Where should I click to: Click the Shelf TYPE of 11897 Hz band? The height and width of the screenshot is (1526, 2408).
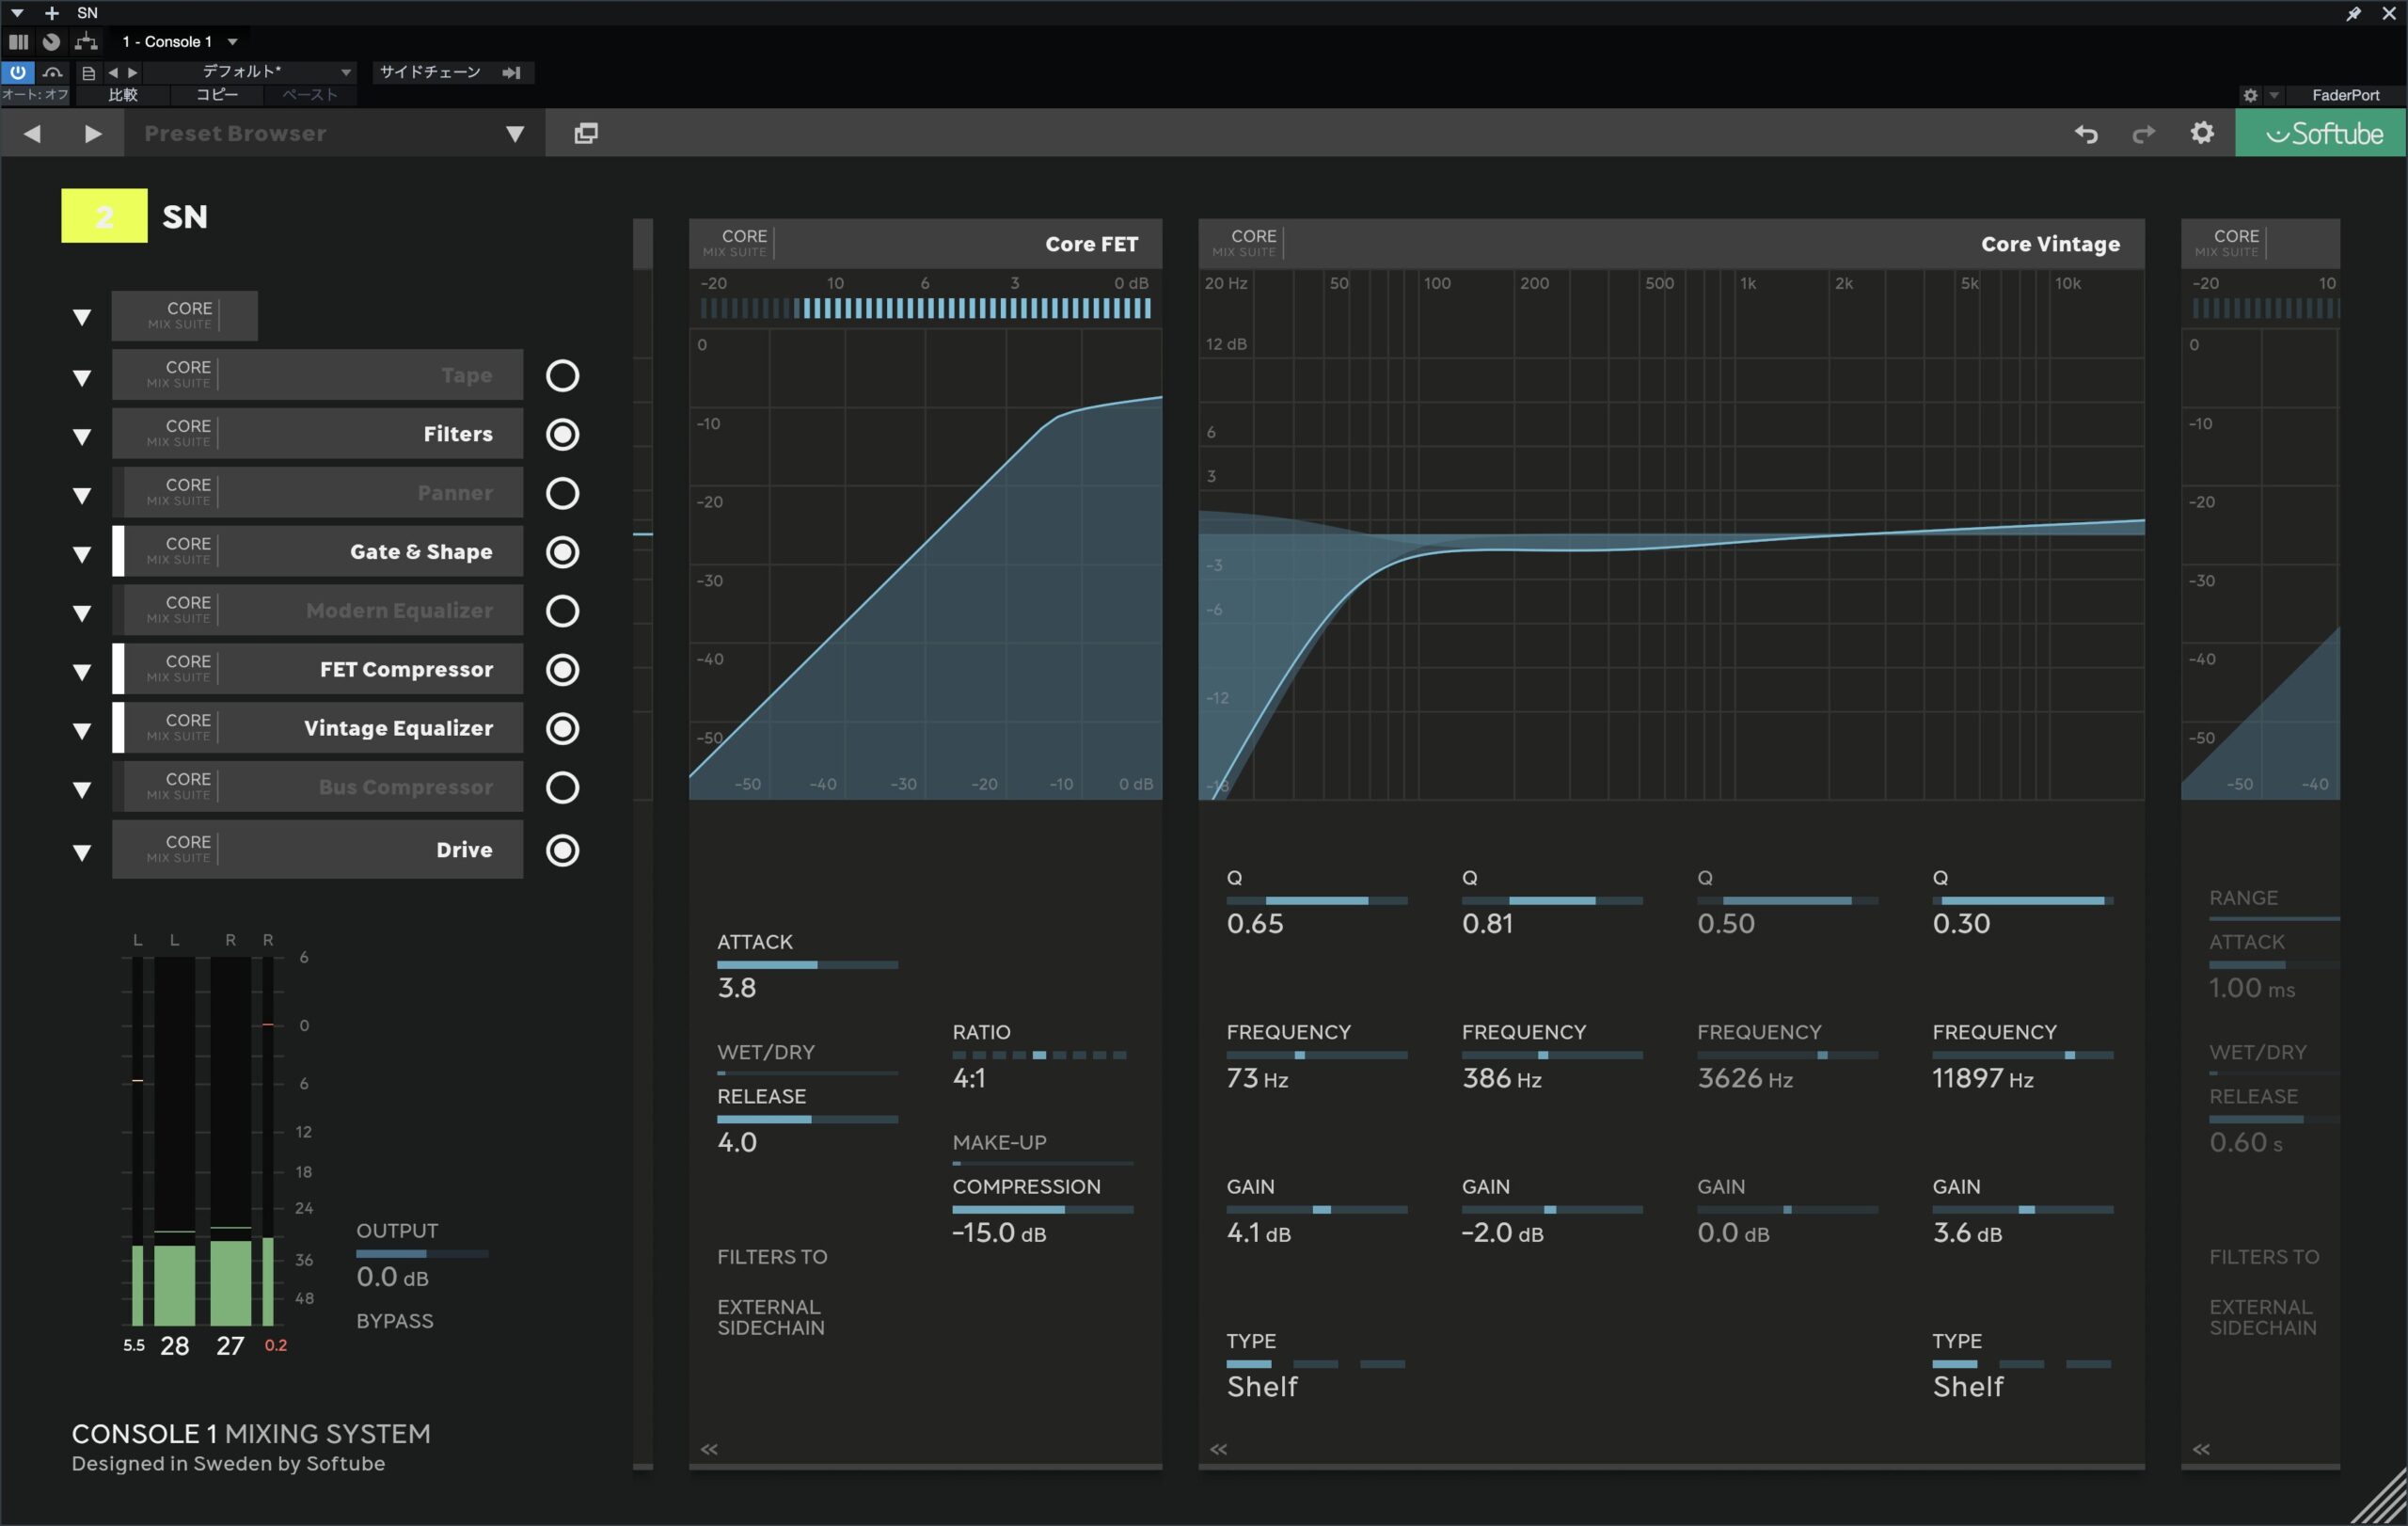point(1967,1387)
